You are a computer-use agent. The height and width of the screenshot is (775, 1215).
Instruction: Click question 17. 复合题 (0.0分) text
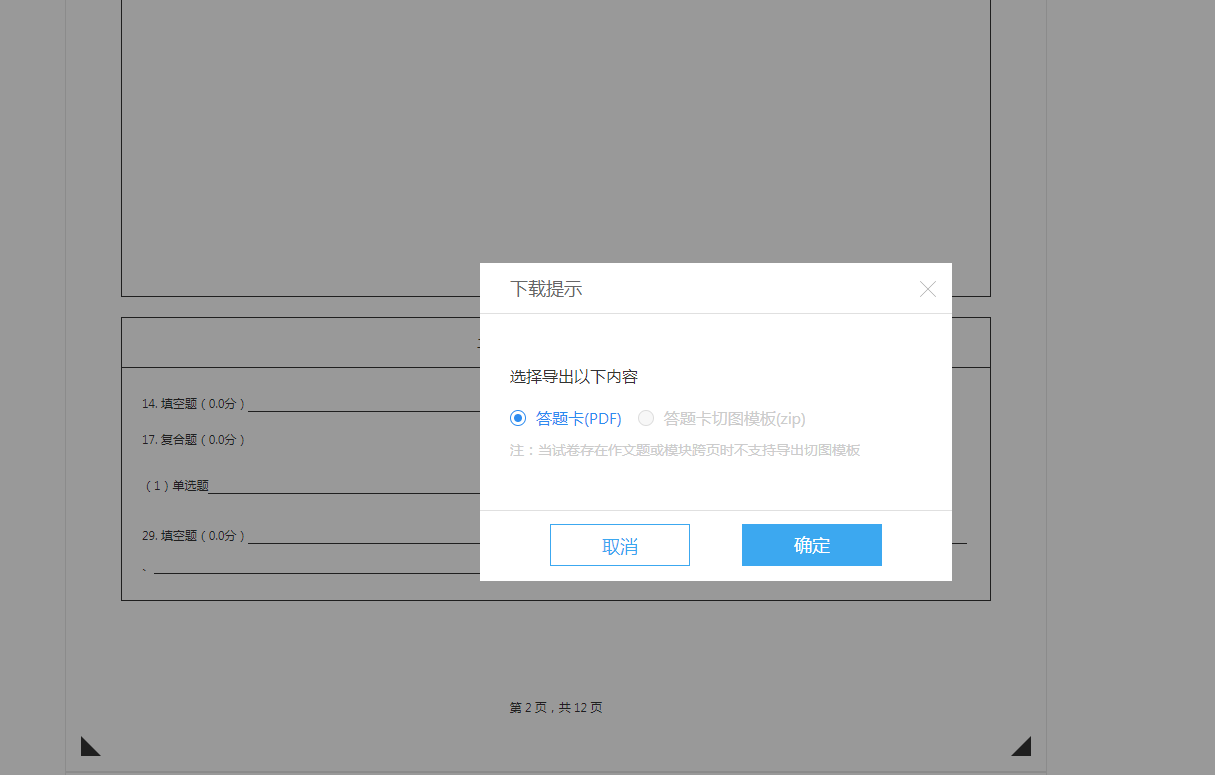[x=194, y=439]
